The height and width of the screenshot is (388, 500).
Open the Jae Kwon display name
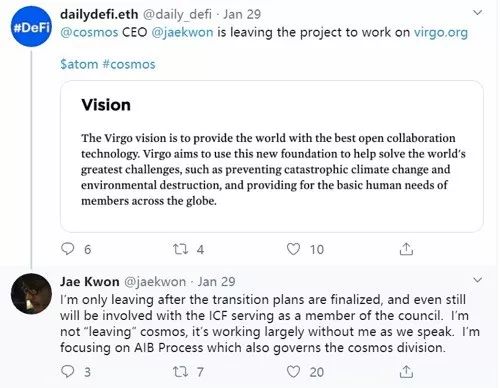pos(90,282)
